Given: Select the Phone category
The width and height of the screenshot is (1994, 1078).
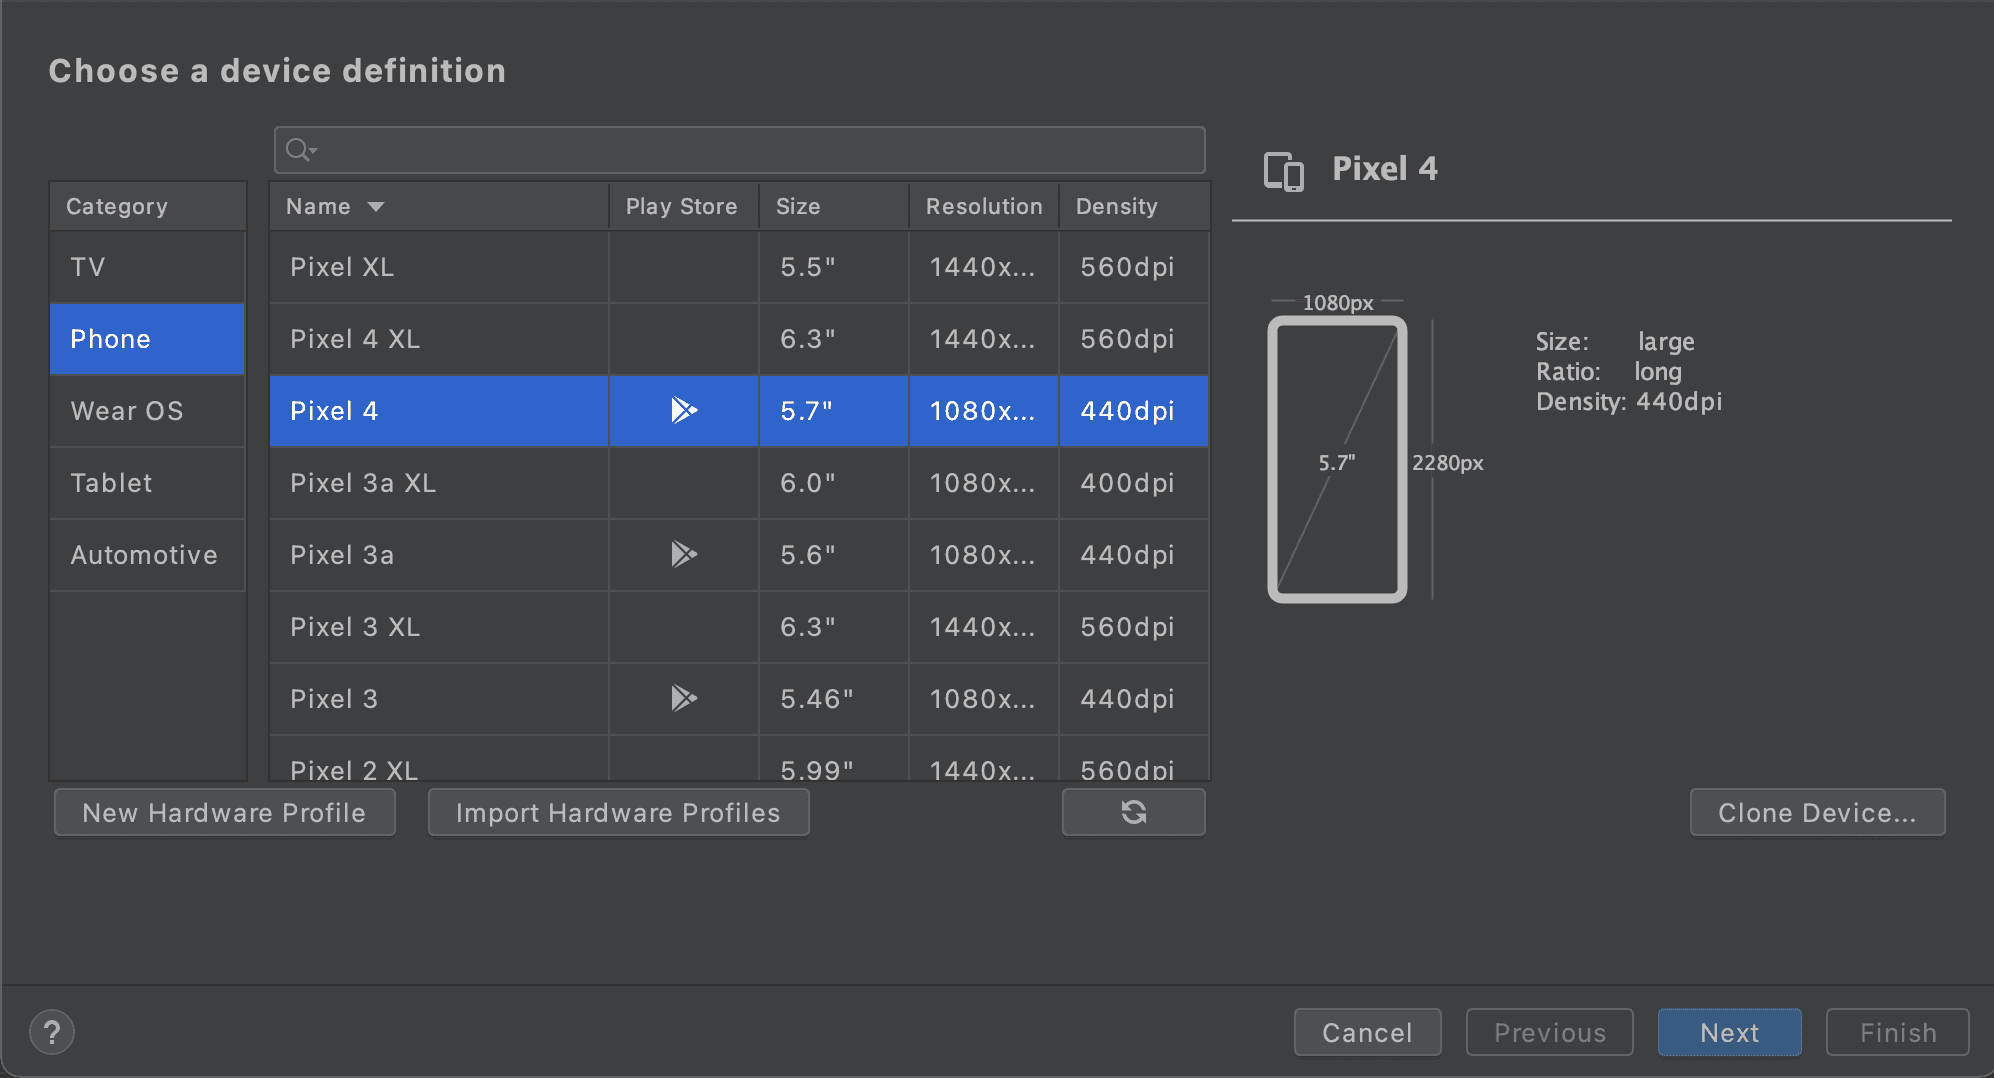Looking at the screenshot, I should 147,339.
